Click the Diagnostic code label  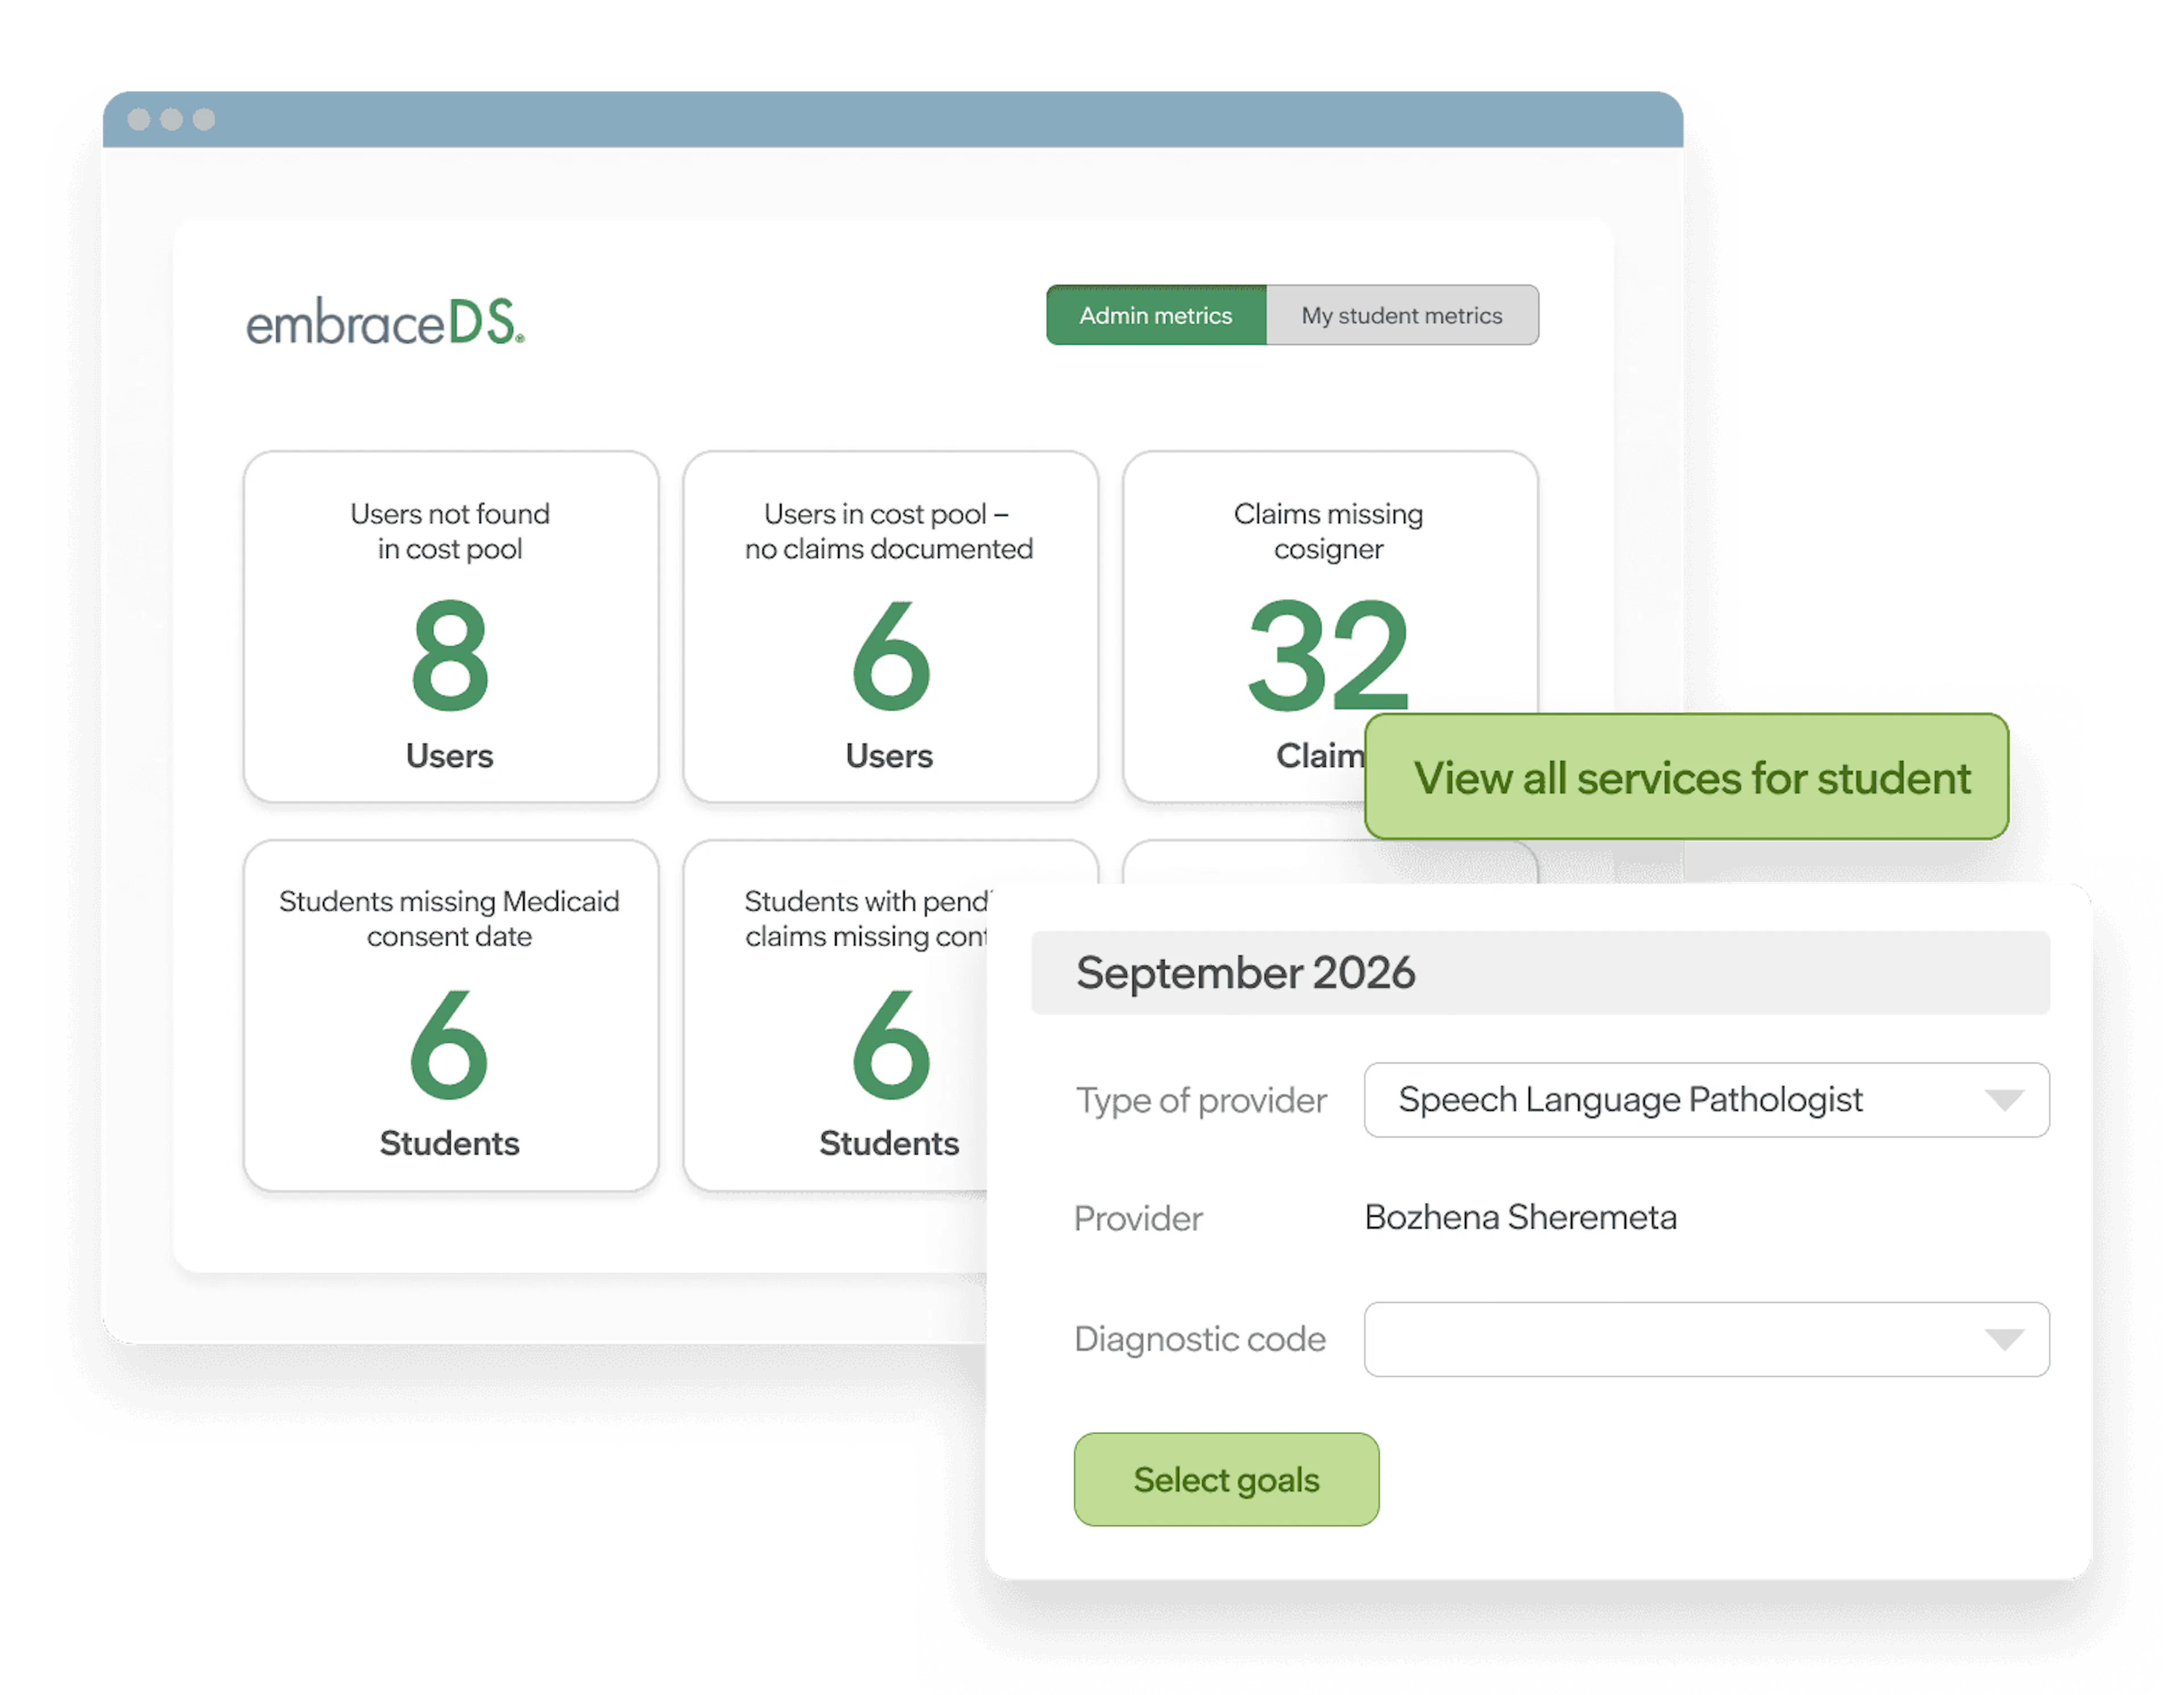click(x=1200, y=1339)
